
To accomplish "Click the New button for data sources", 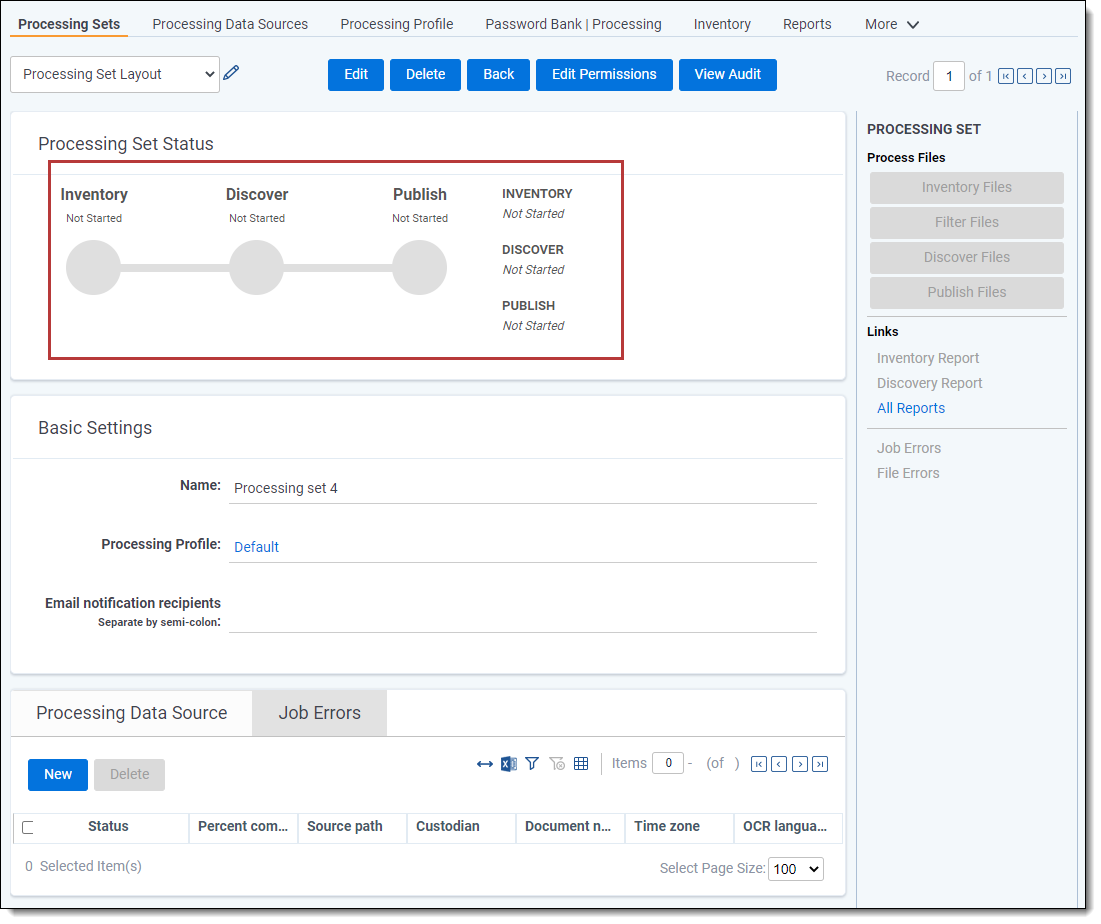I will pyautogui.click(x=58, y=774).
